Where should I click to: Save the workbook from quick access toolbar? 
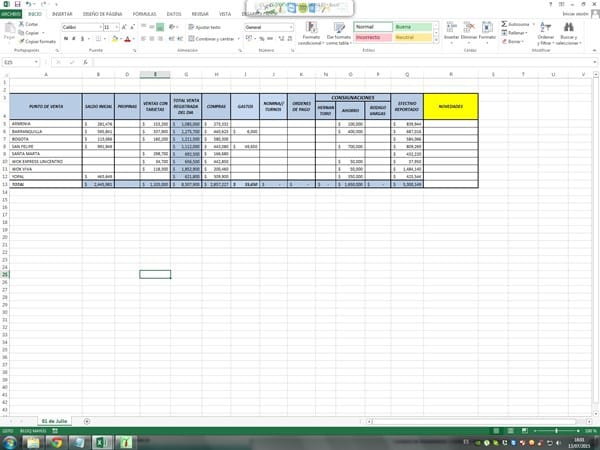pyautogui.click(x=18, y=4)
